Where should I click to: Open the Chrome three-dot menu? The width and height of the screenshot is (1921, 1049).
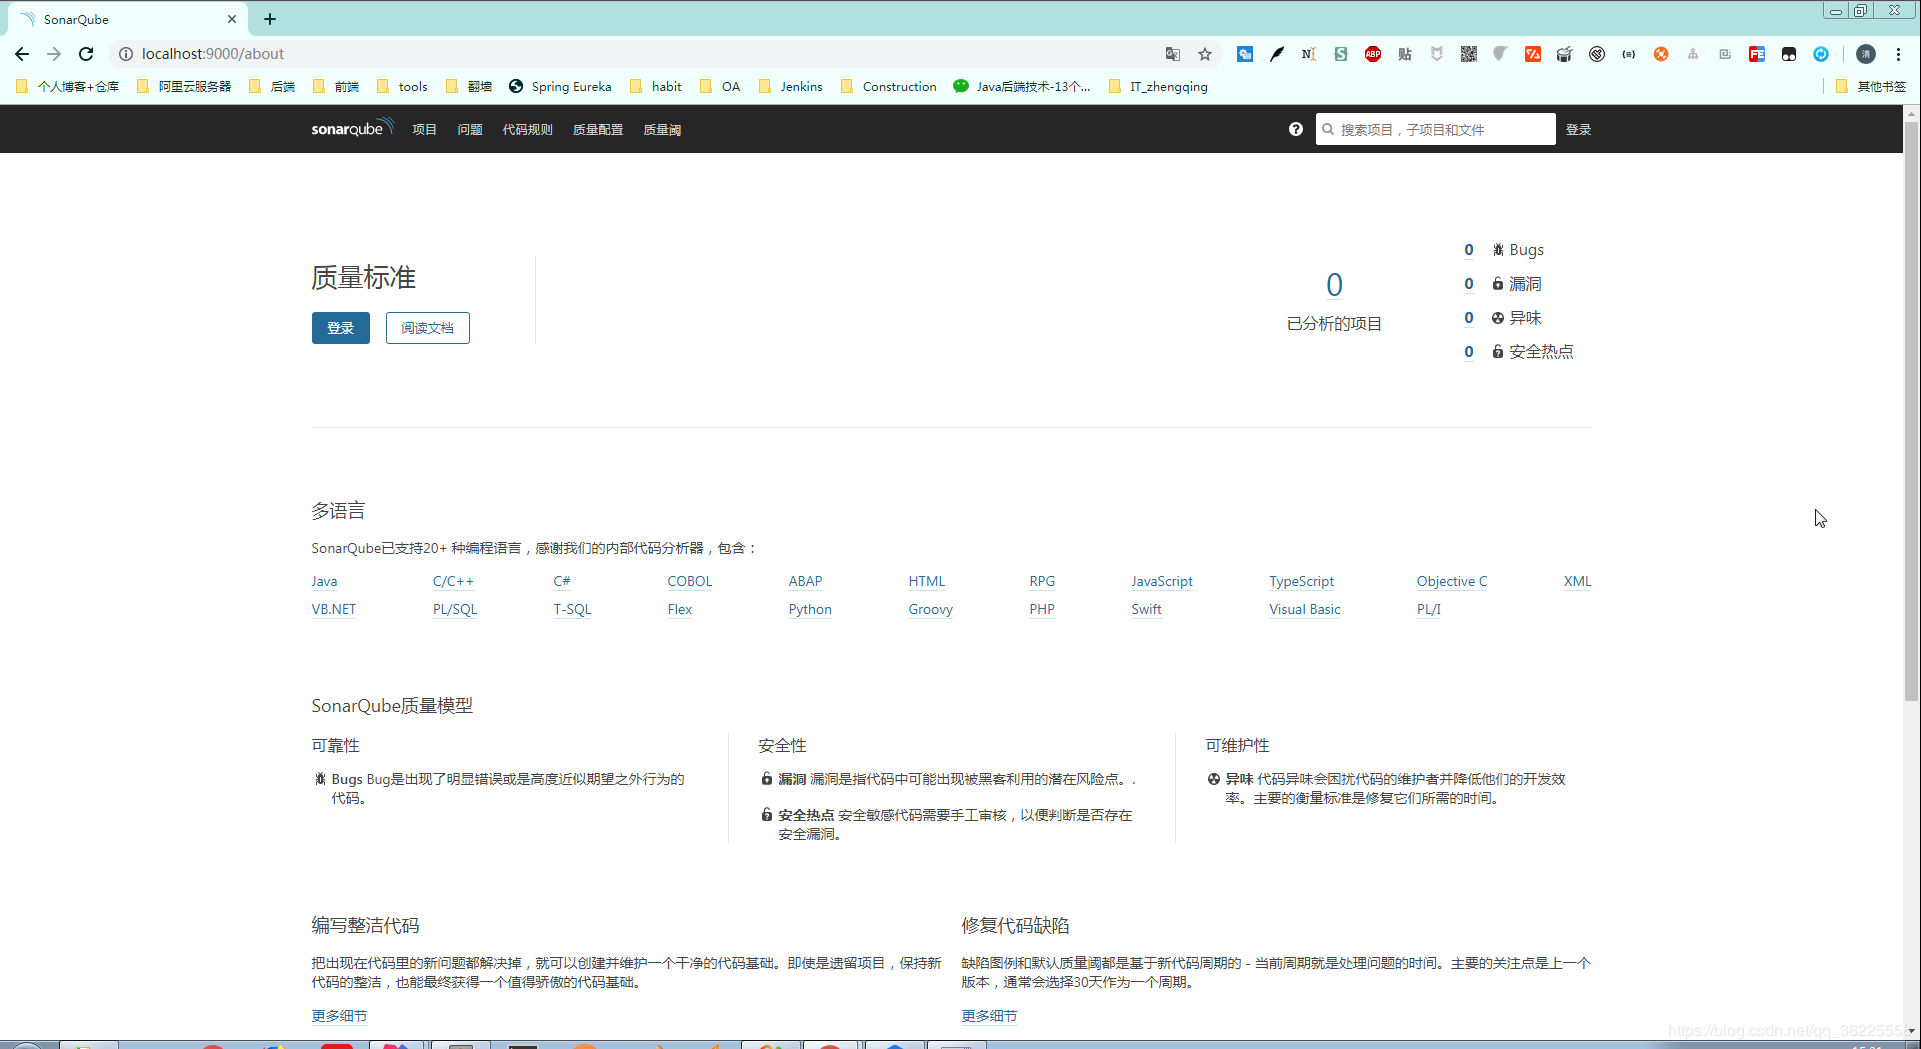tap(1898, 54)
